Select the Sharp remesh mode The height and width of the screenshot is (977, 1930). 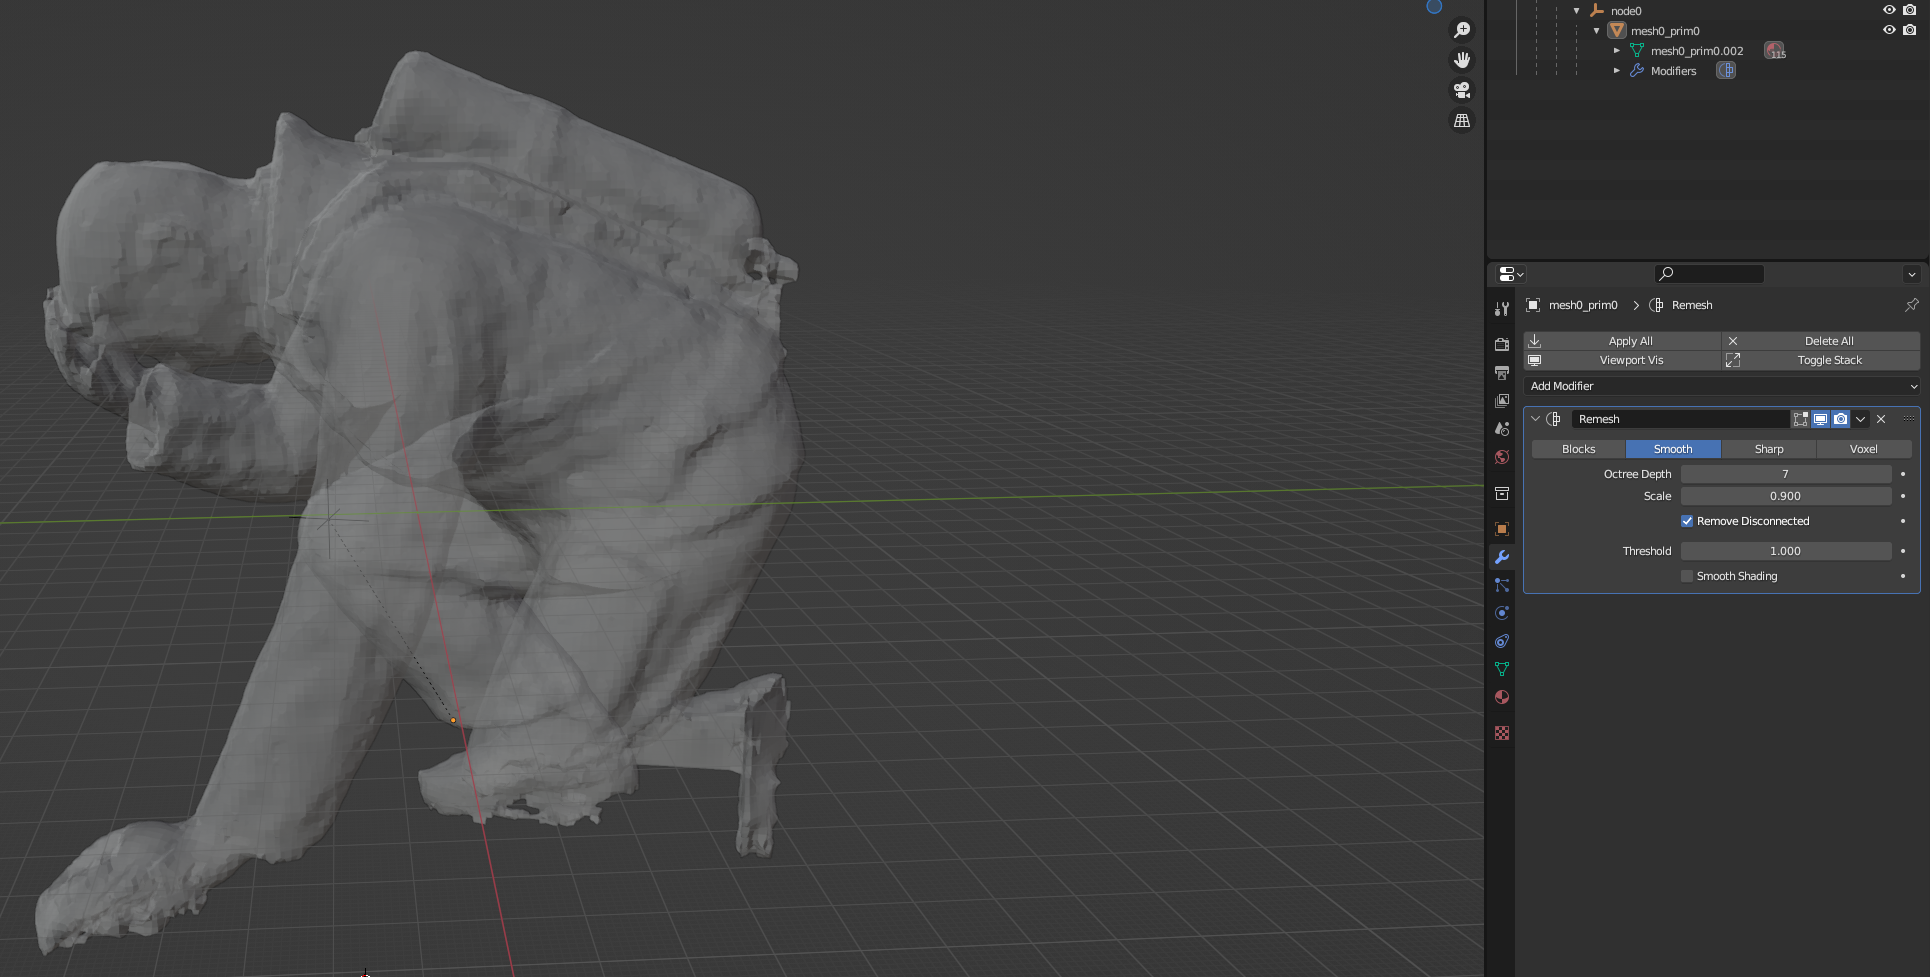[x=1769, y=449]
